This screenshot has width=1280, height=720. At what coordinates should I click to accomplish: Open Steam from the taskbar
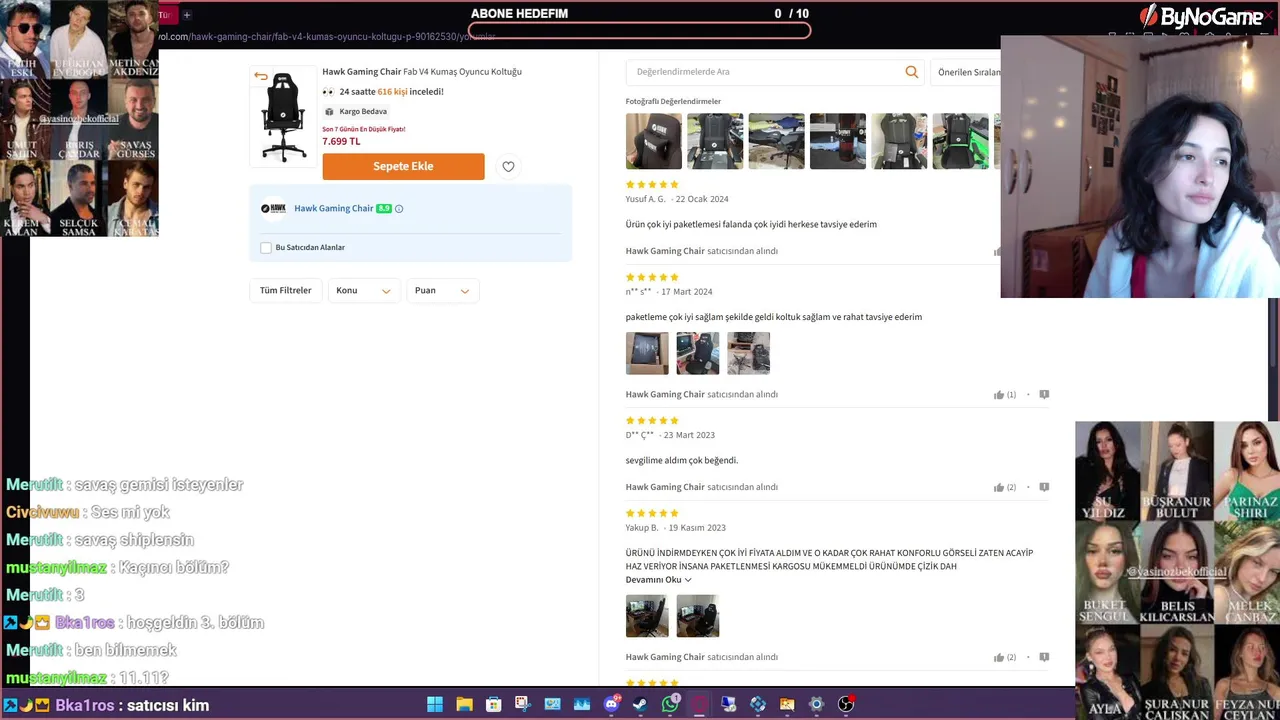pyautogui.click(x=640, y=704)
